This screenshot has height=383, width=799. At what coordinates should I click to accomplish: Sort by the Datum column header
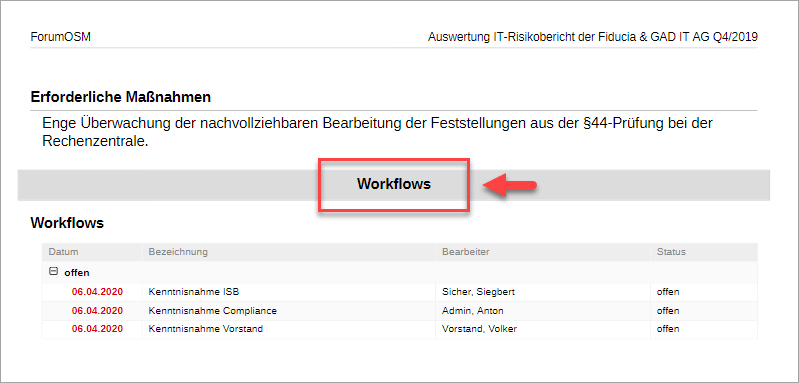[63, 252]
